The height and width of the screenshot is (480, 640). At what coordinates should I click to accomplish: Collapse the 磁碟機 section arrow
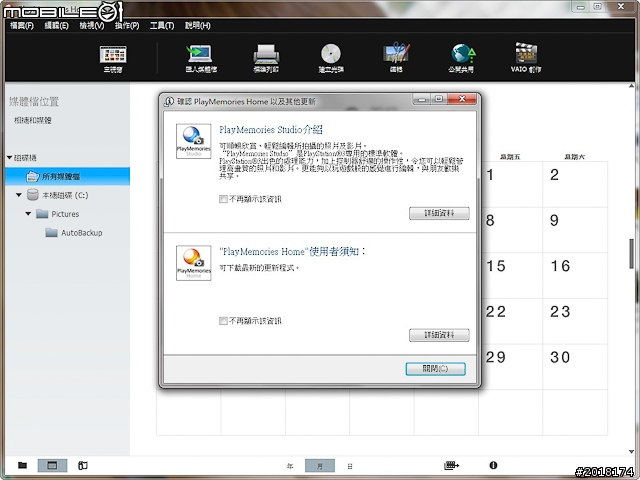(9, 158)
